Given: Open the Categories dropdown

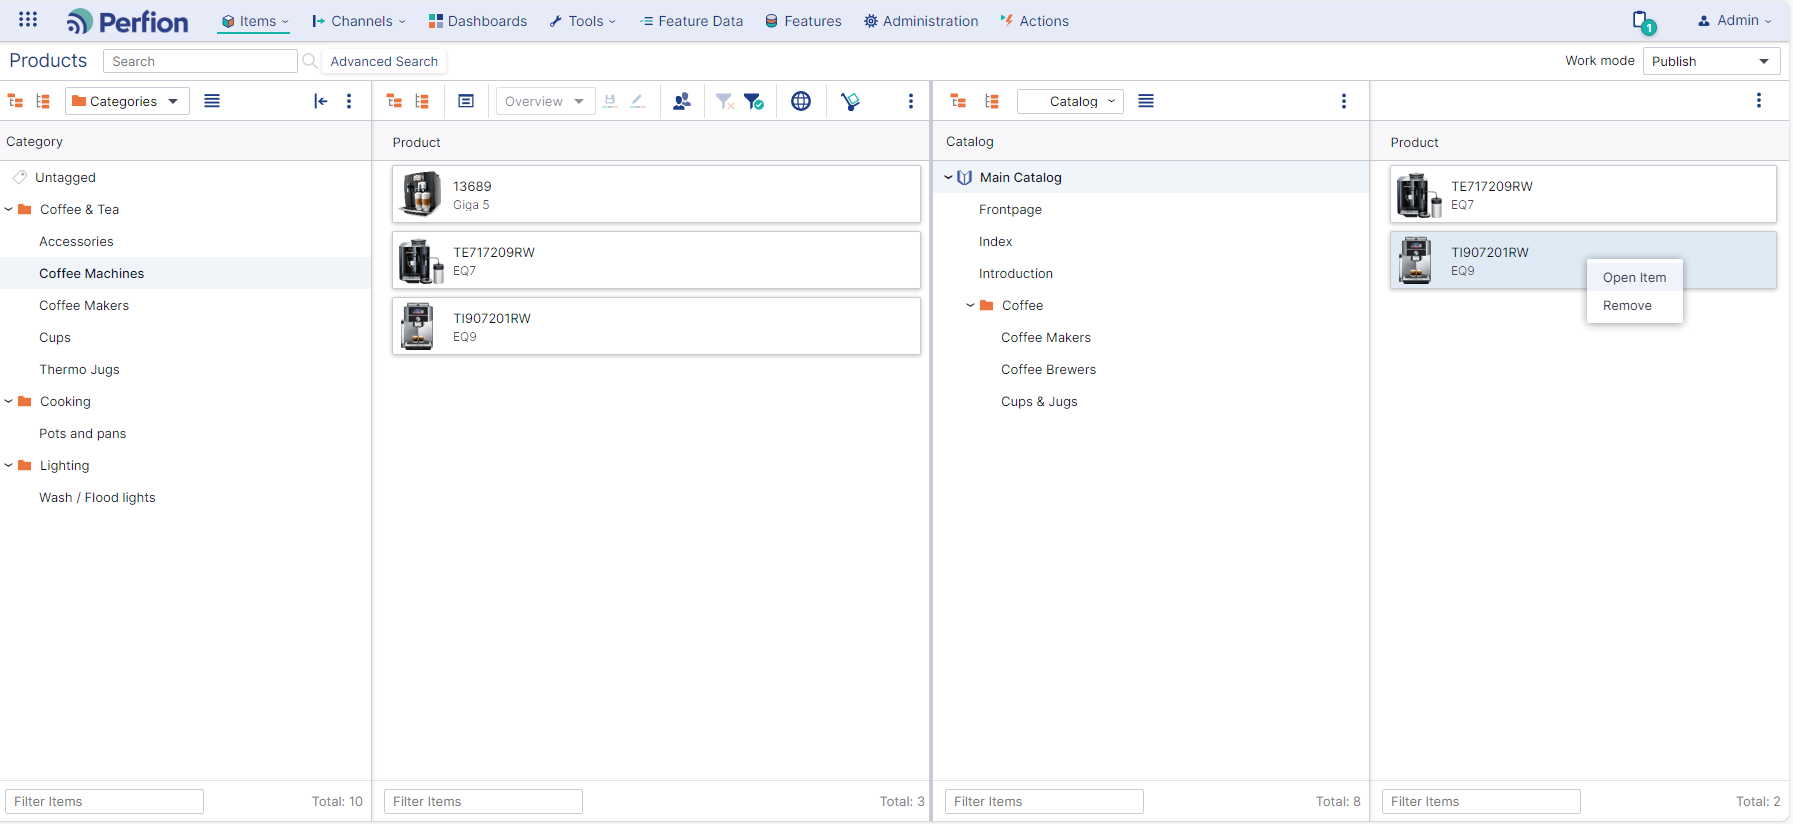Looking at the screenshot, I should (x=127, y=101).
